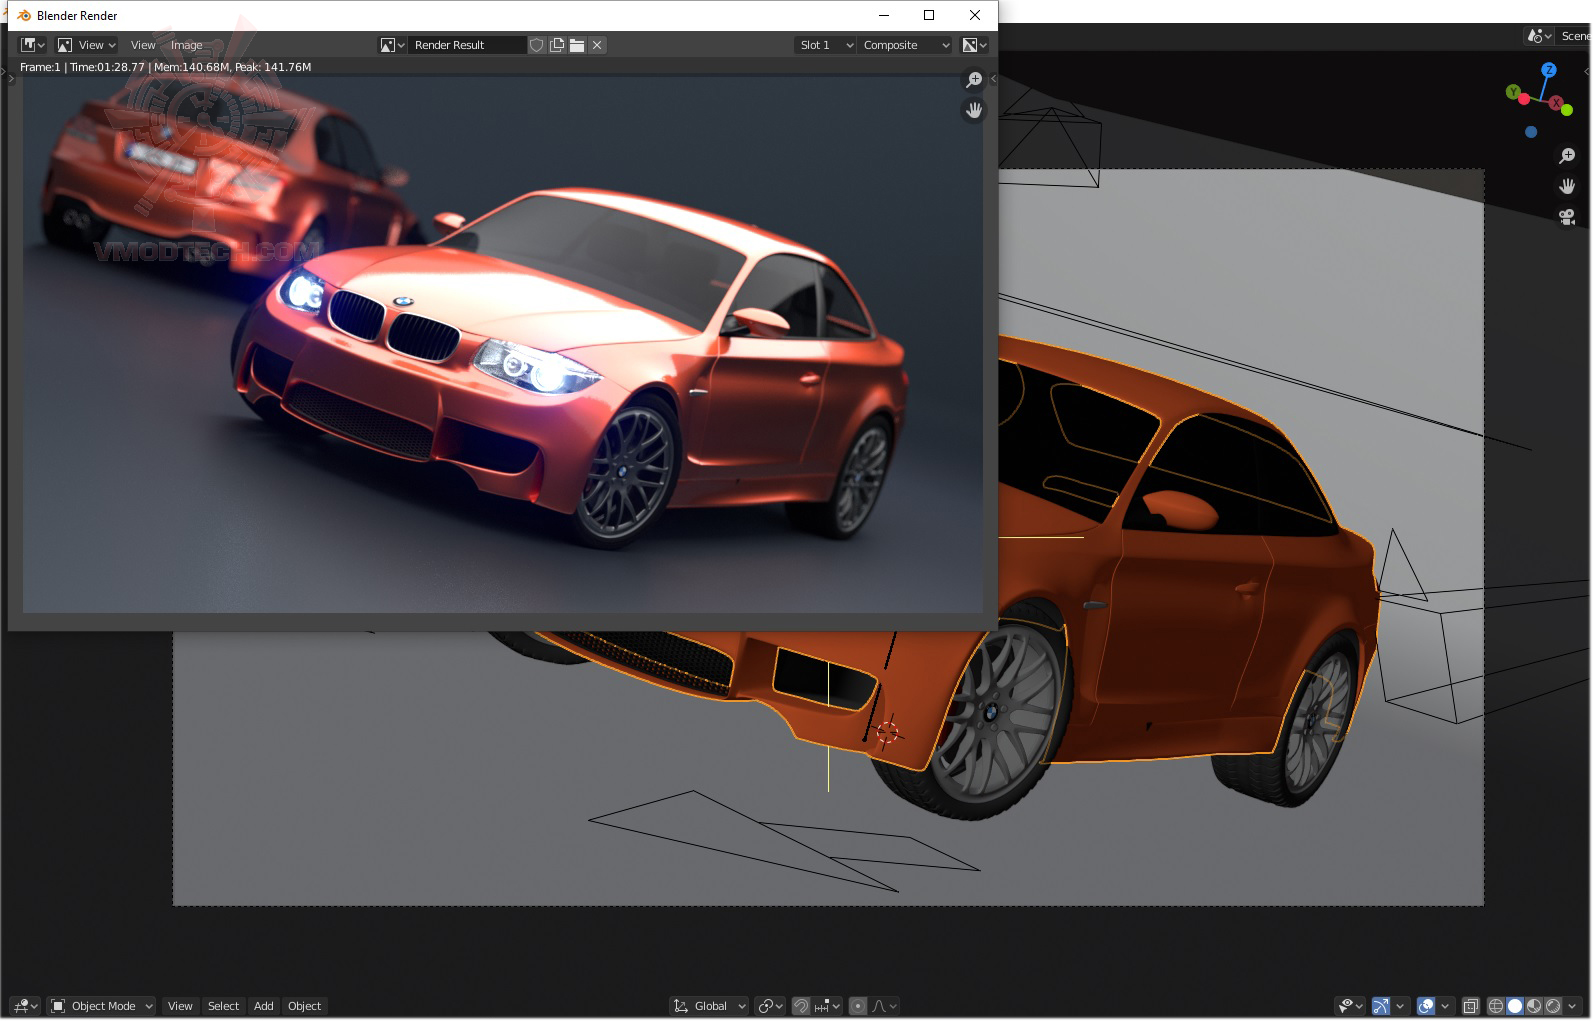This screenshot has height=1021, width=1593.
Task: Open the Object menu in 3D viewport
Action: [x=304, y=1006]
